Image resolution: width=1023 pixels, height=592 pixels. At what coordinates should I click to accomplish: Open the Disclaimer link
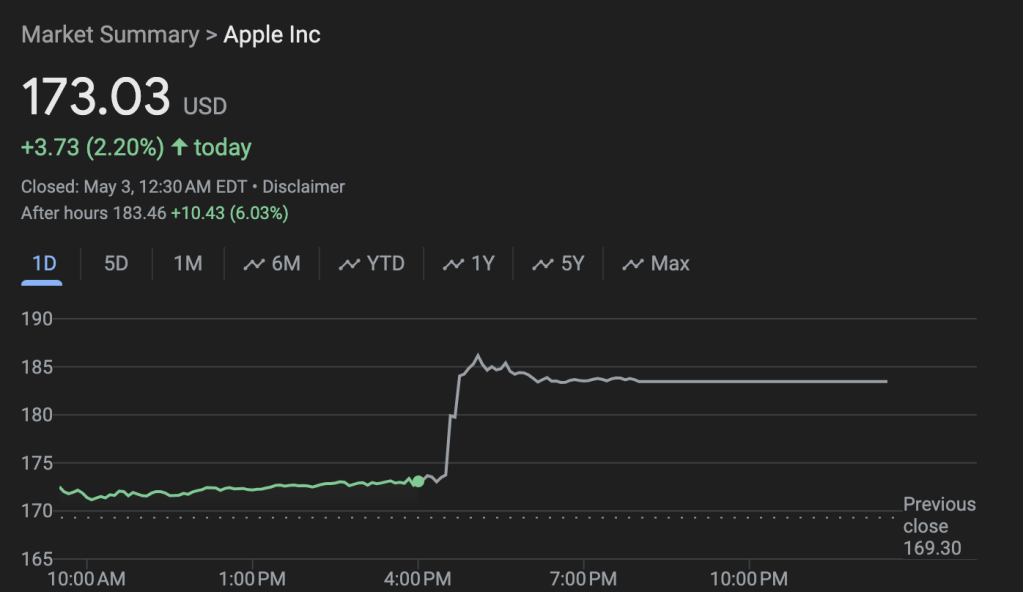(x=304, y=187)
